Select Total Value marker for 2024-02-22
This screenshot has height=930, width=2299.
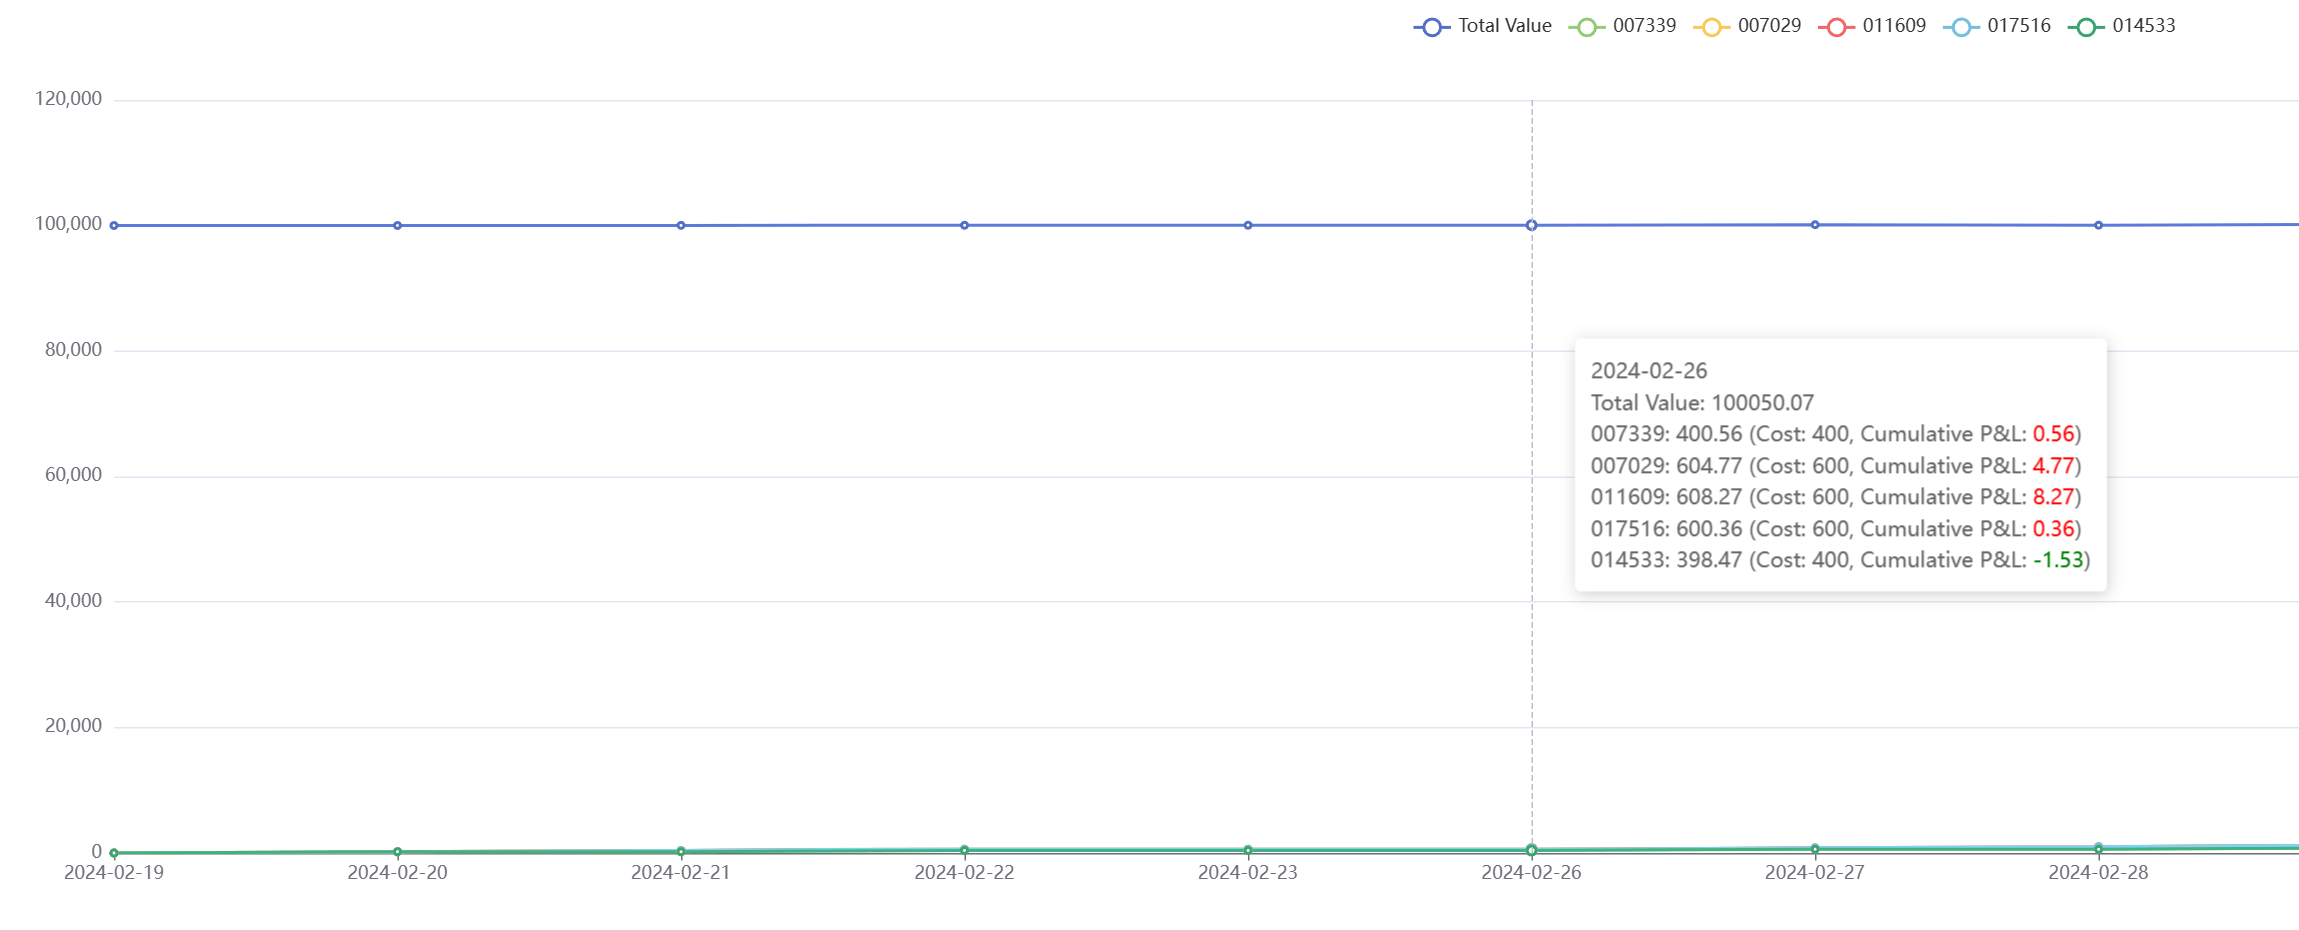[x=965, y=226]
